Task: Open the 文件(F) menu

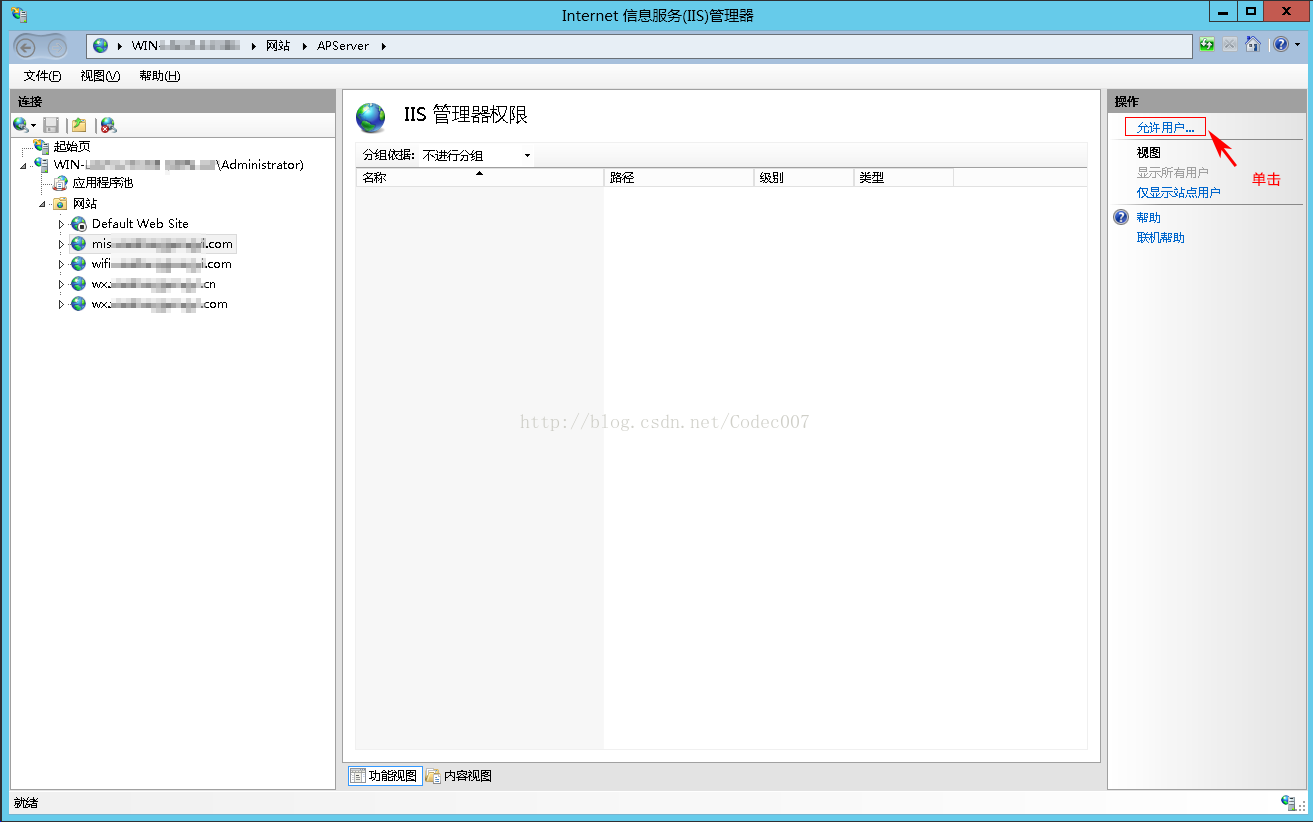Action: (42, 76)
